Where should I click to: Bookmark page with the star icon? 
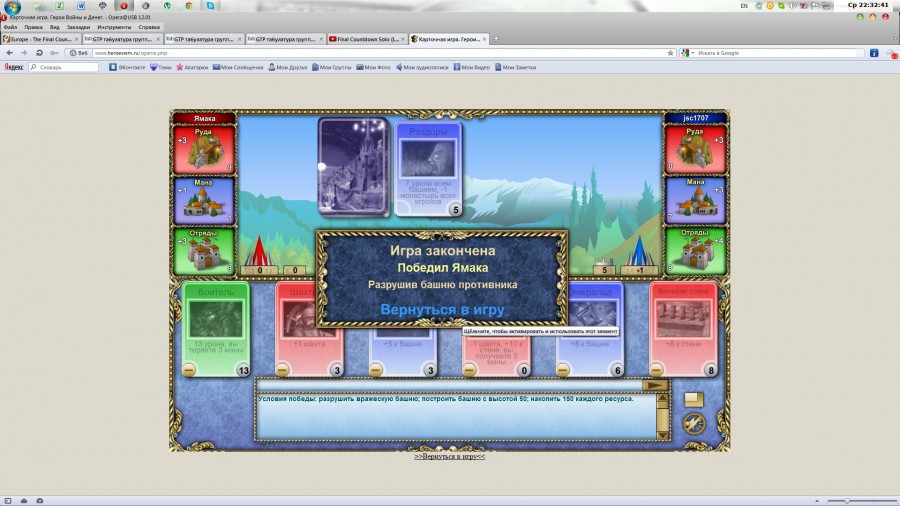click(x=670, y=53)
